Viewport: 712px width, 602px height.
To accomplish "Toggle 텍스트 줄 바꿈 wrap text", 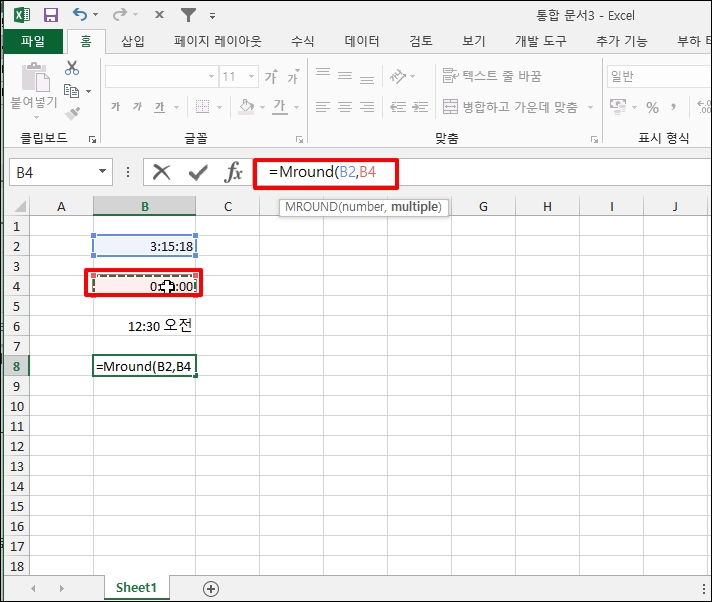I will (x=492, y=76).
